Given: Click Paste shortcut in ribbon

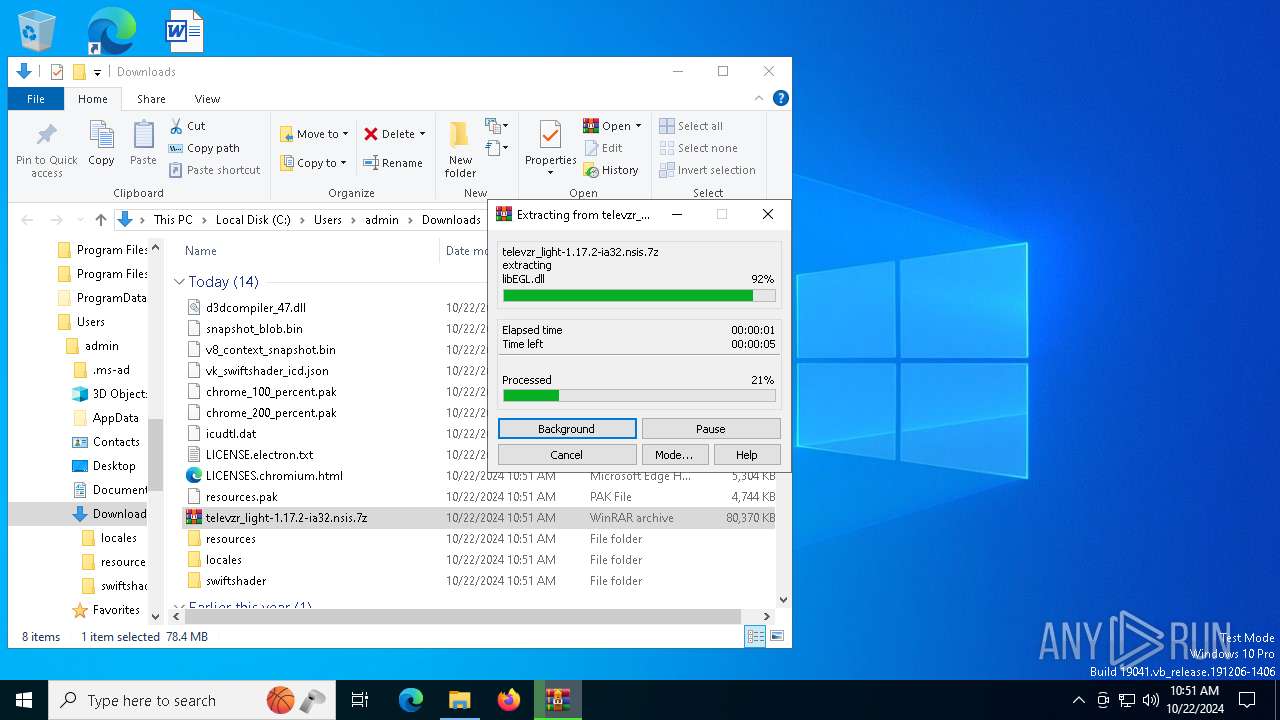Looking at the screenshot, I should point(215,170).
